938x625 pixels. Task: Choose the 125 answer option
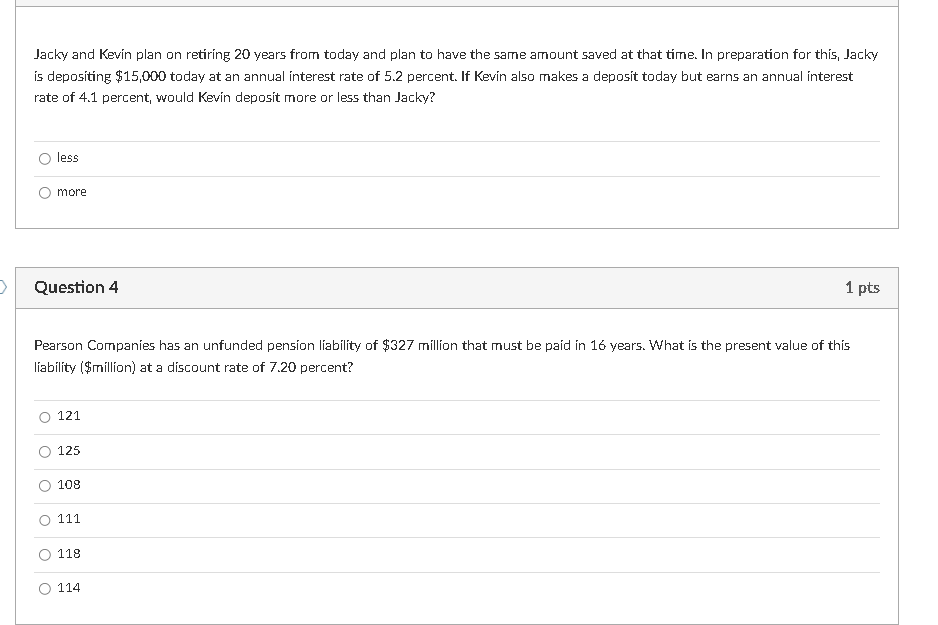(x=44, y=451)
